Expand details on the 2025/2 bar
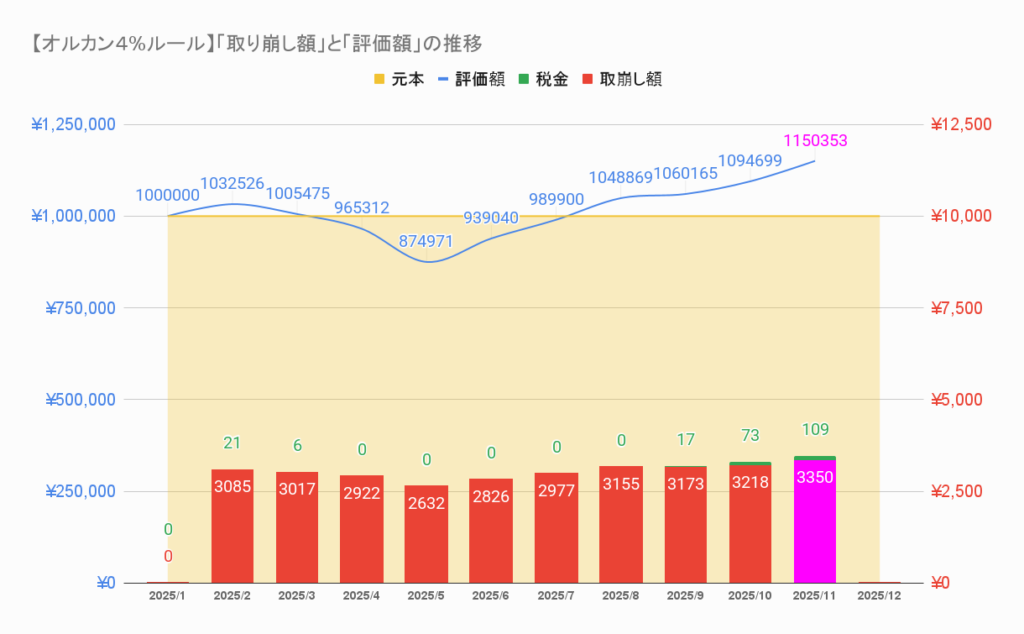Screen dimensions: 1024x634 pyautogui.click(x=232, y=525)
